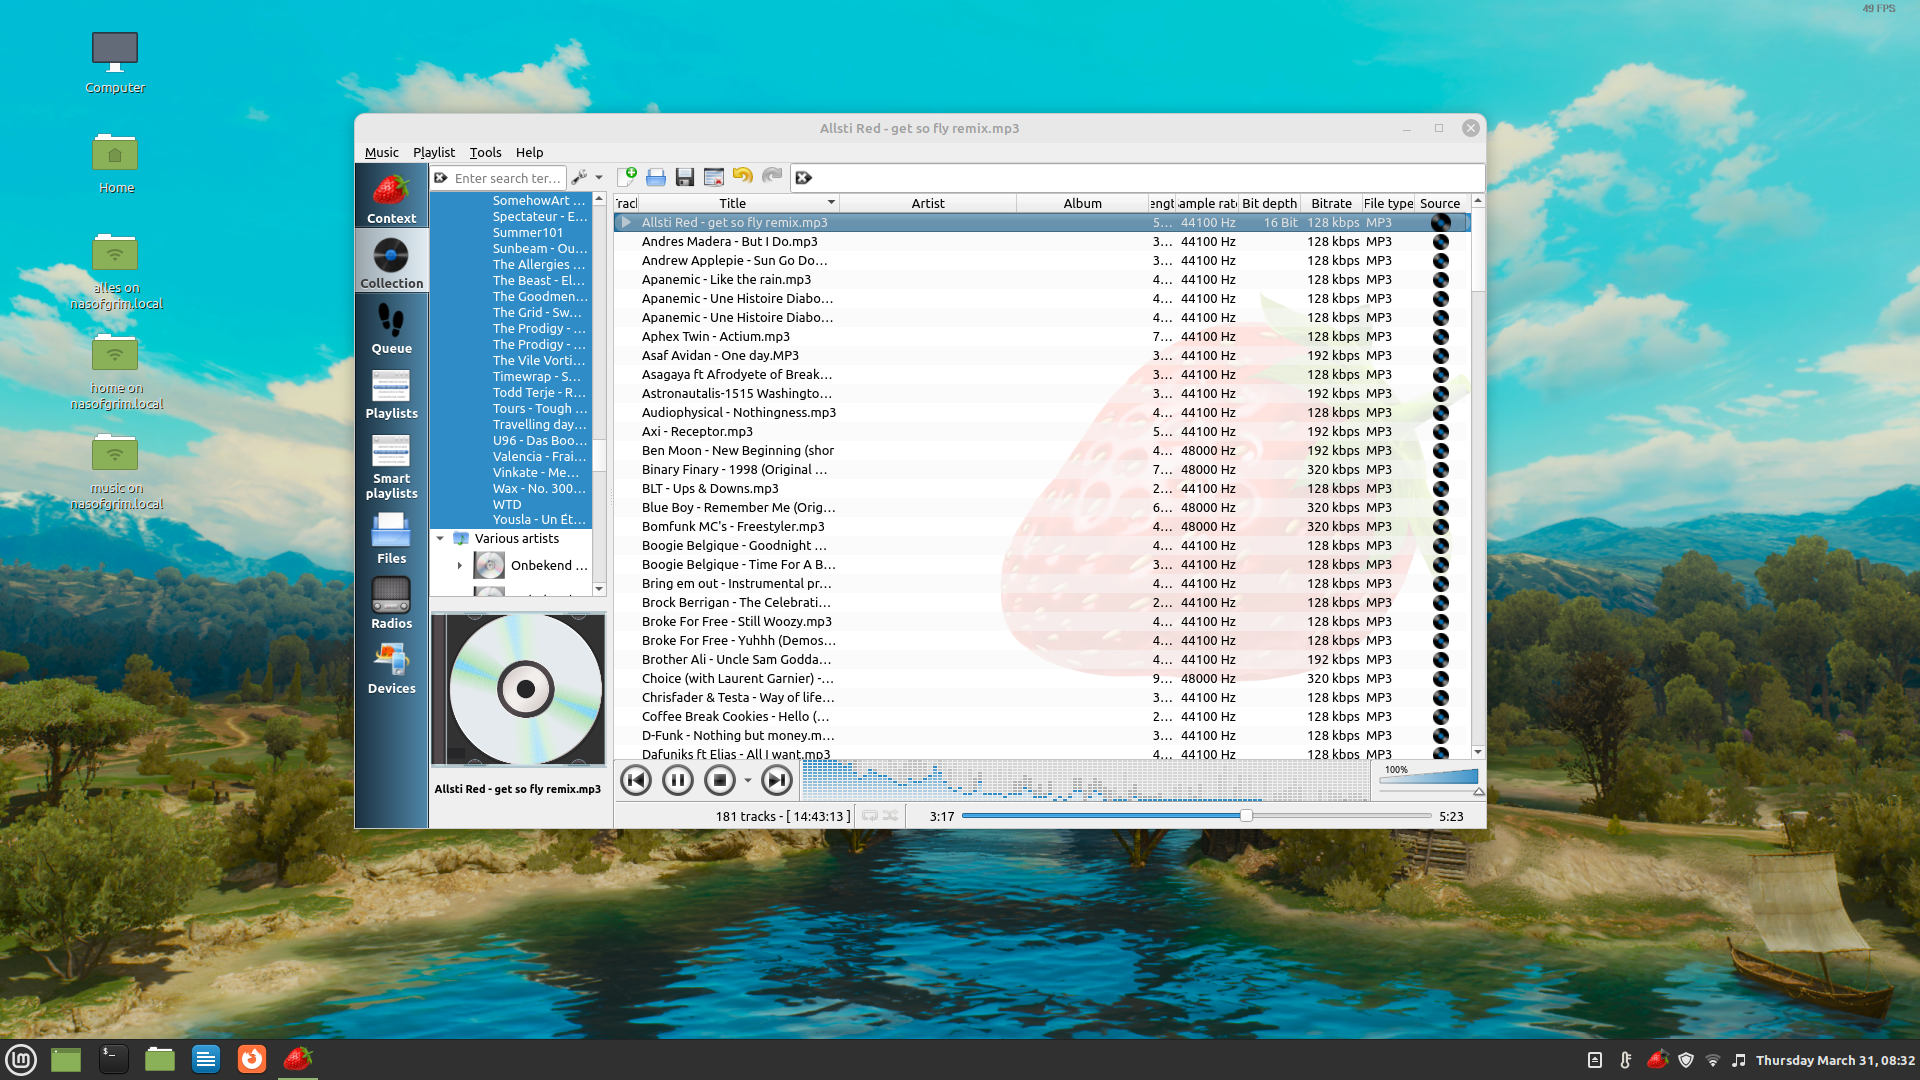Open the stop-after options dropdown arrow

[x=747, y=781]
